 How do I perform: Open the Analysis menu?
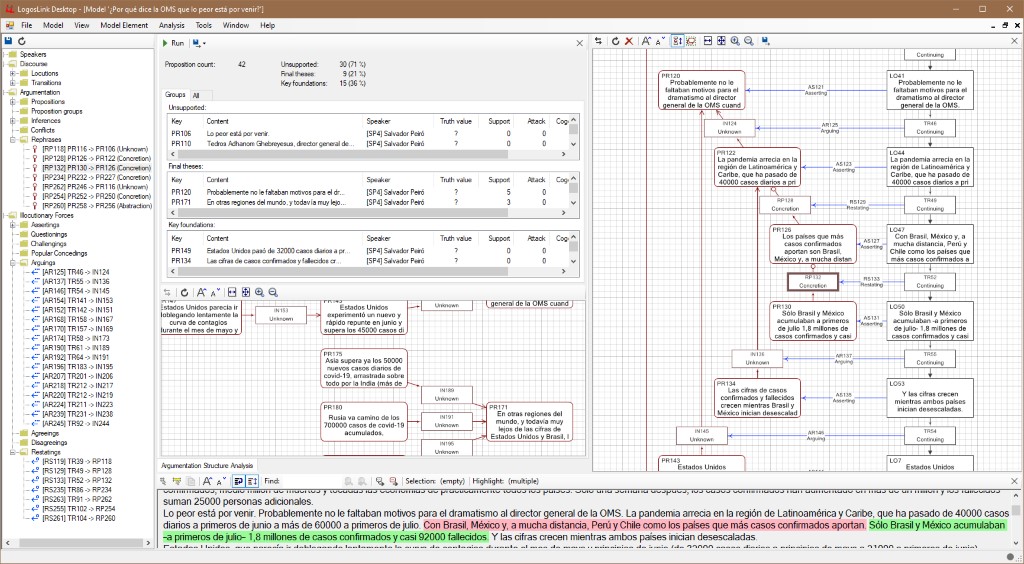171,25
